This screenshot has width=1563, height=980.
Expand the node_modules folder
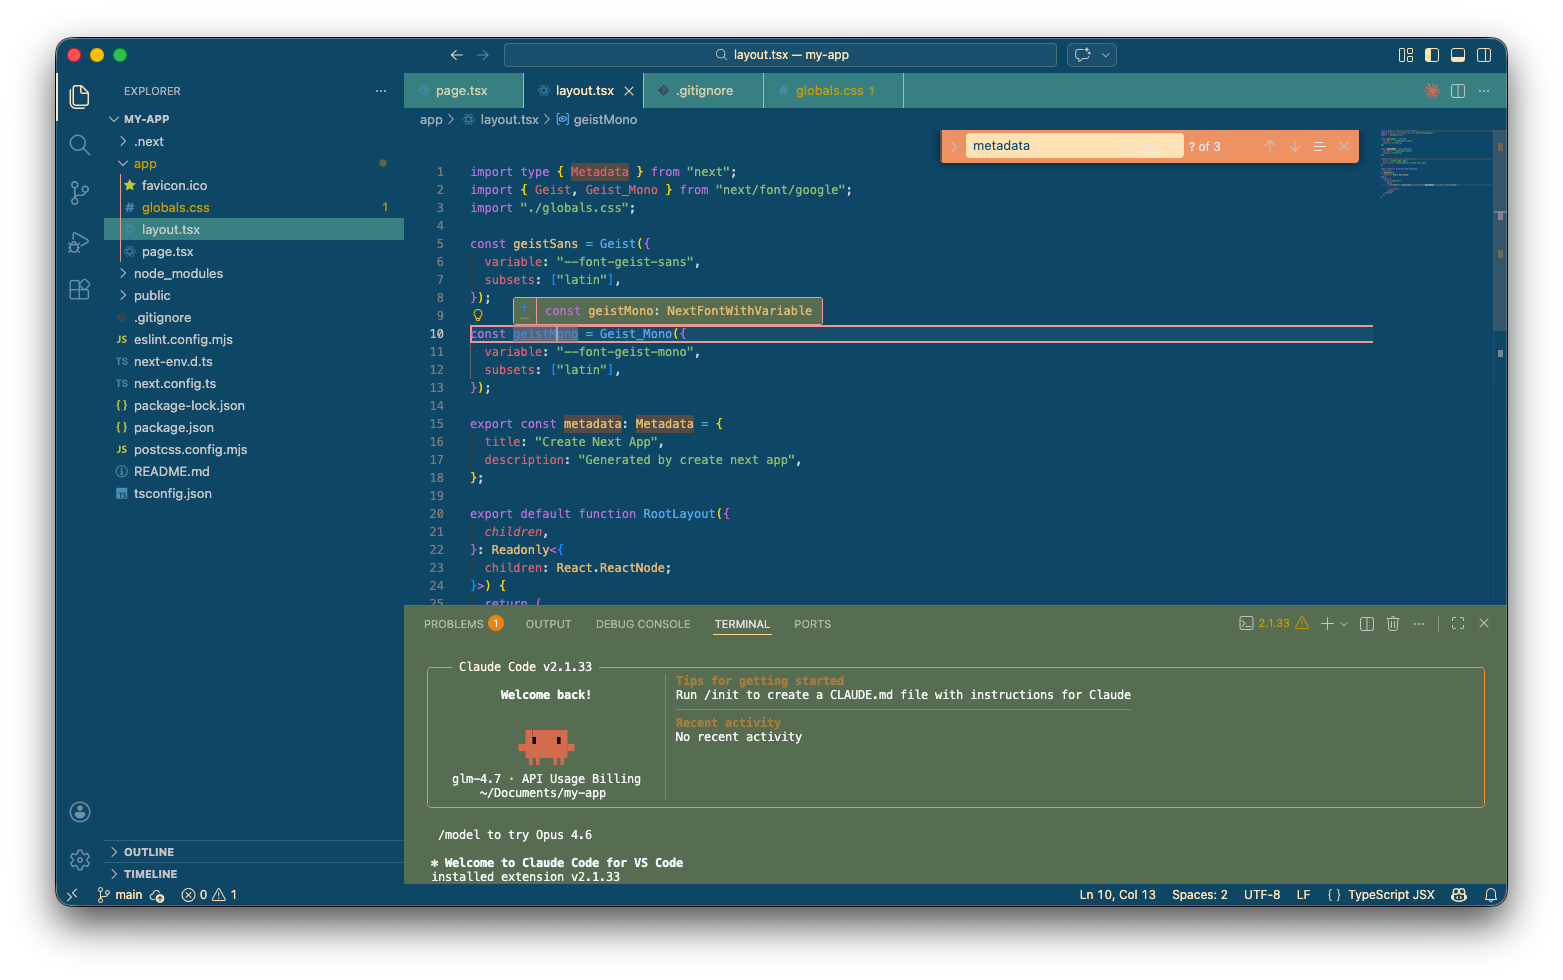pos(124,274)
